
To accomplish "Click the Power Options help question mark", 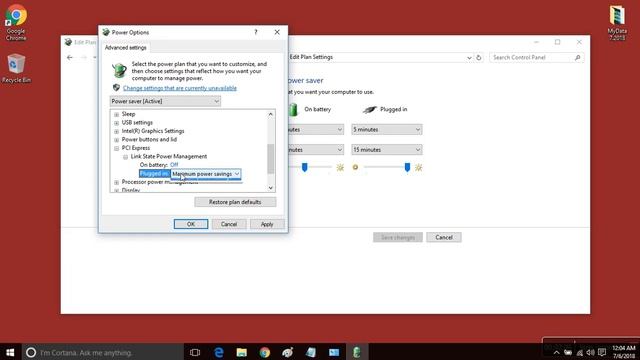I will (x=256, y=32).
